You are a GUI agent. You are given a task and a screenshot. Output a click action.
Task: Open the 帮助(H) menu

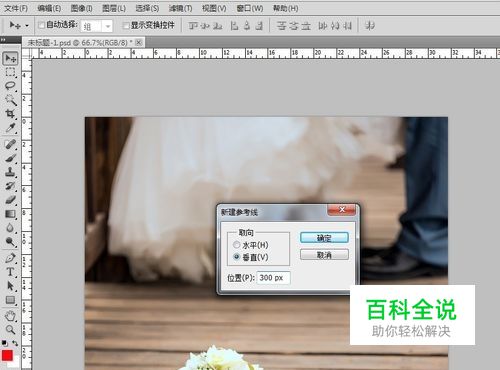[286, 8]
